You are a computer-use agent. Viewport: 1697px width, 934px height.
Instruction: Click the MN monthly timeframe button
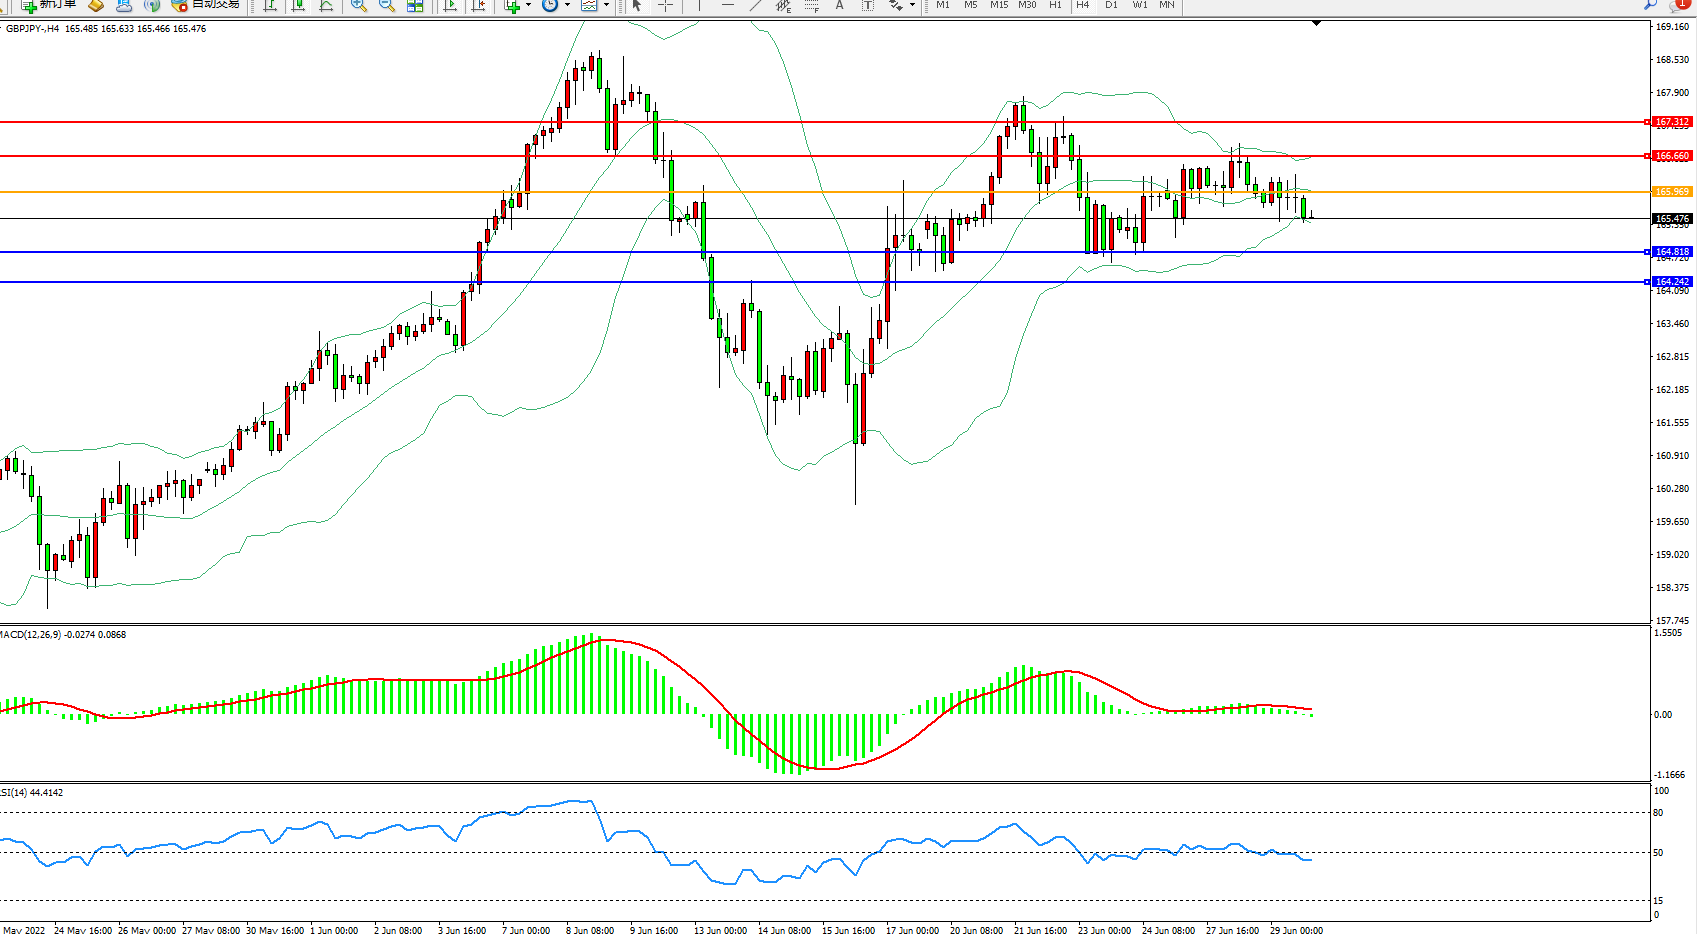click(1167, 5)
